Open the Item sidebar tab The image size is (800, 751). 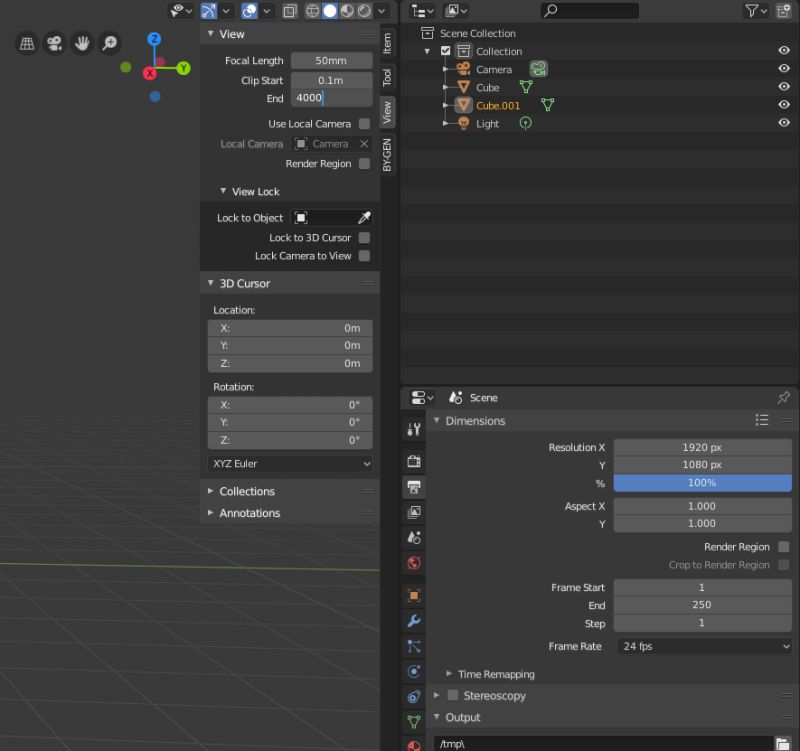coord(388,43)
